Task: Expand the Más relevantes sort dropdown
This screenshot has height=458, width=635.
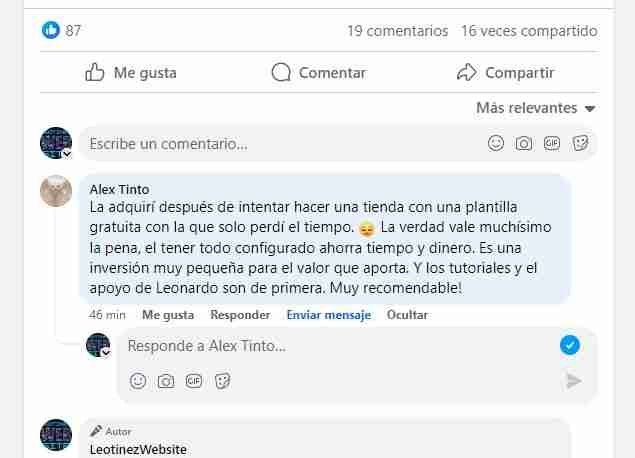Action: click(x=536, y=108)
